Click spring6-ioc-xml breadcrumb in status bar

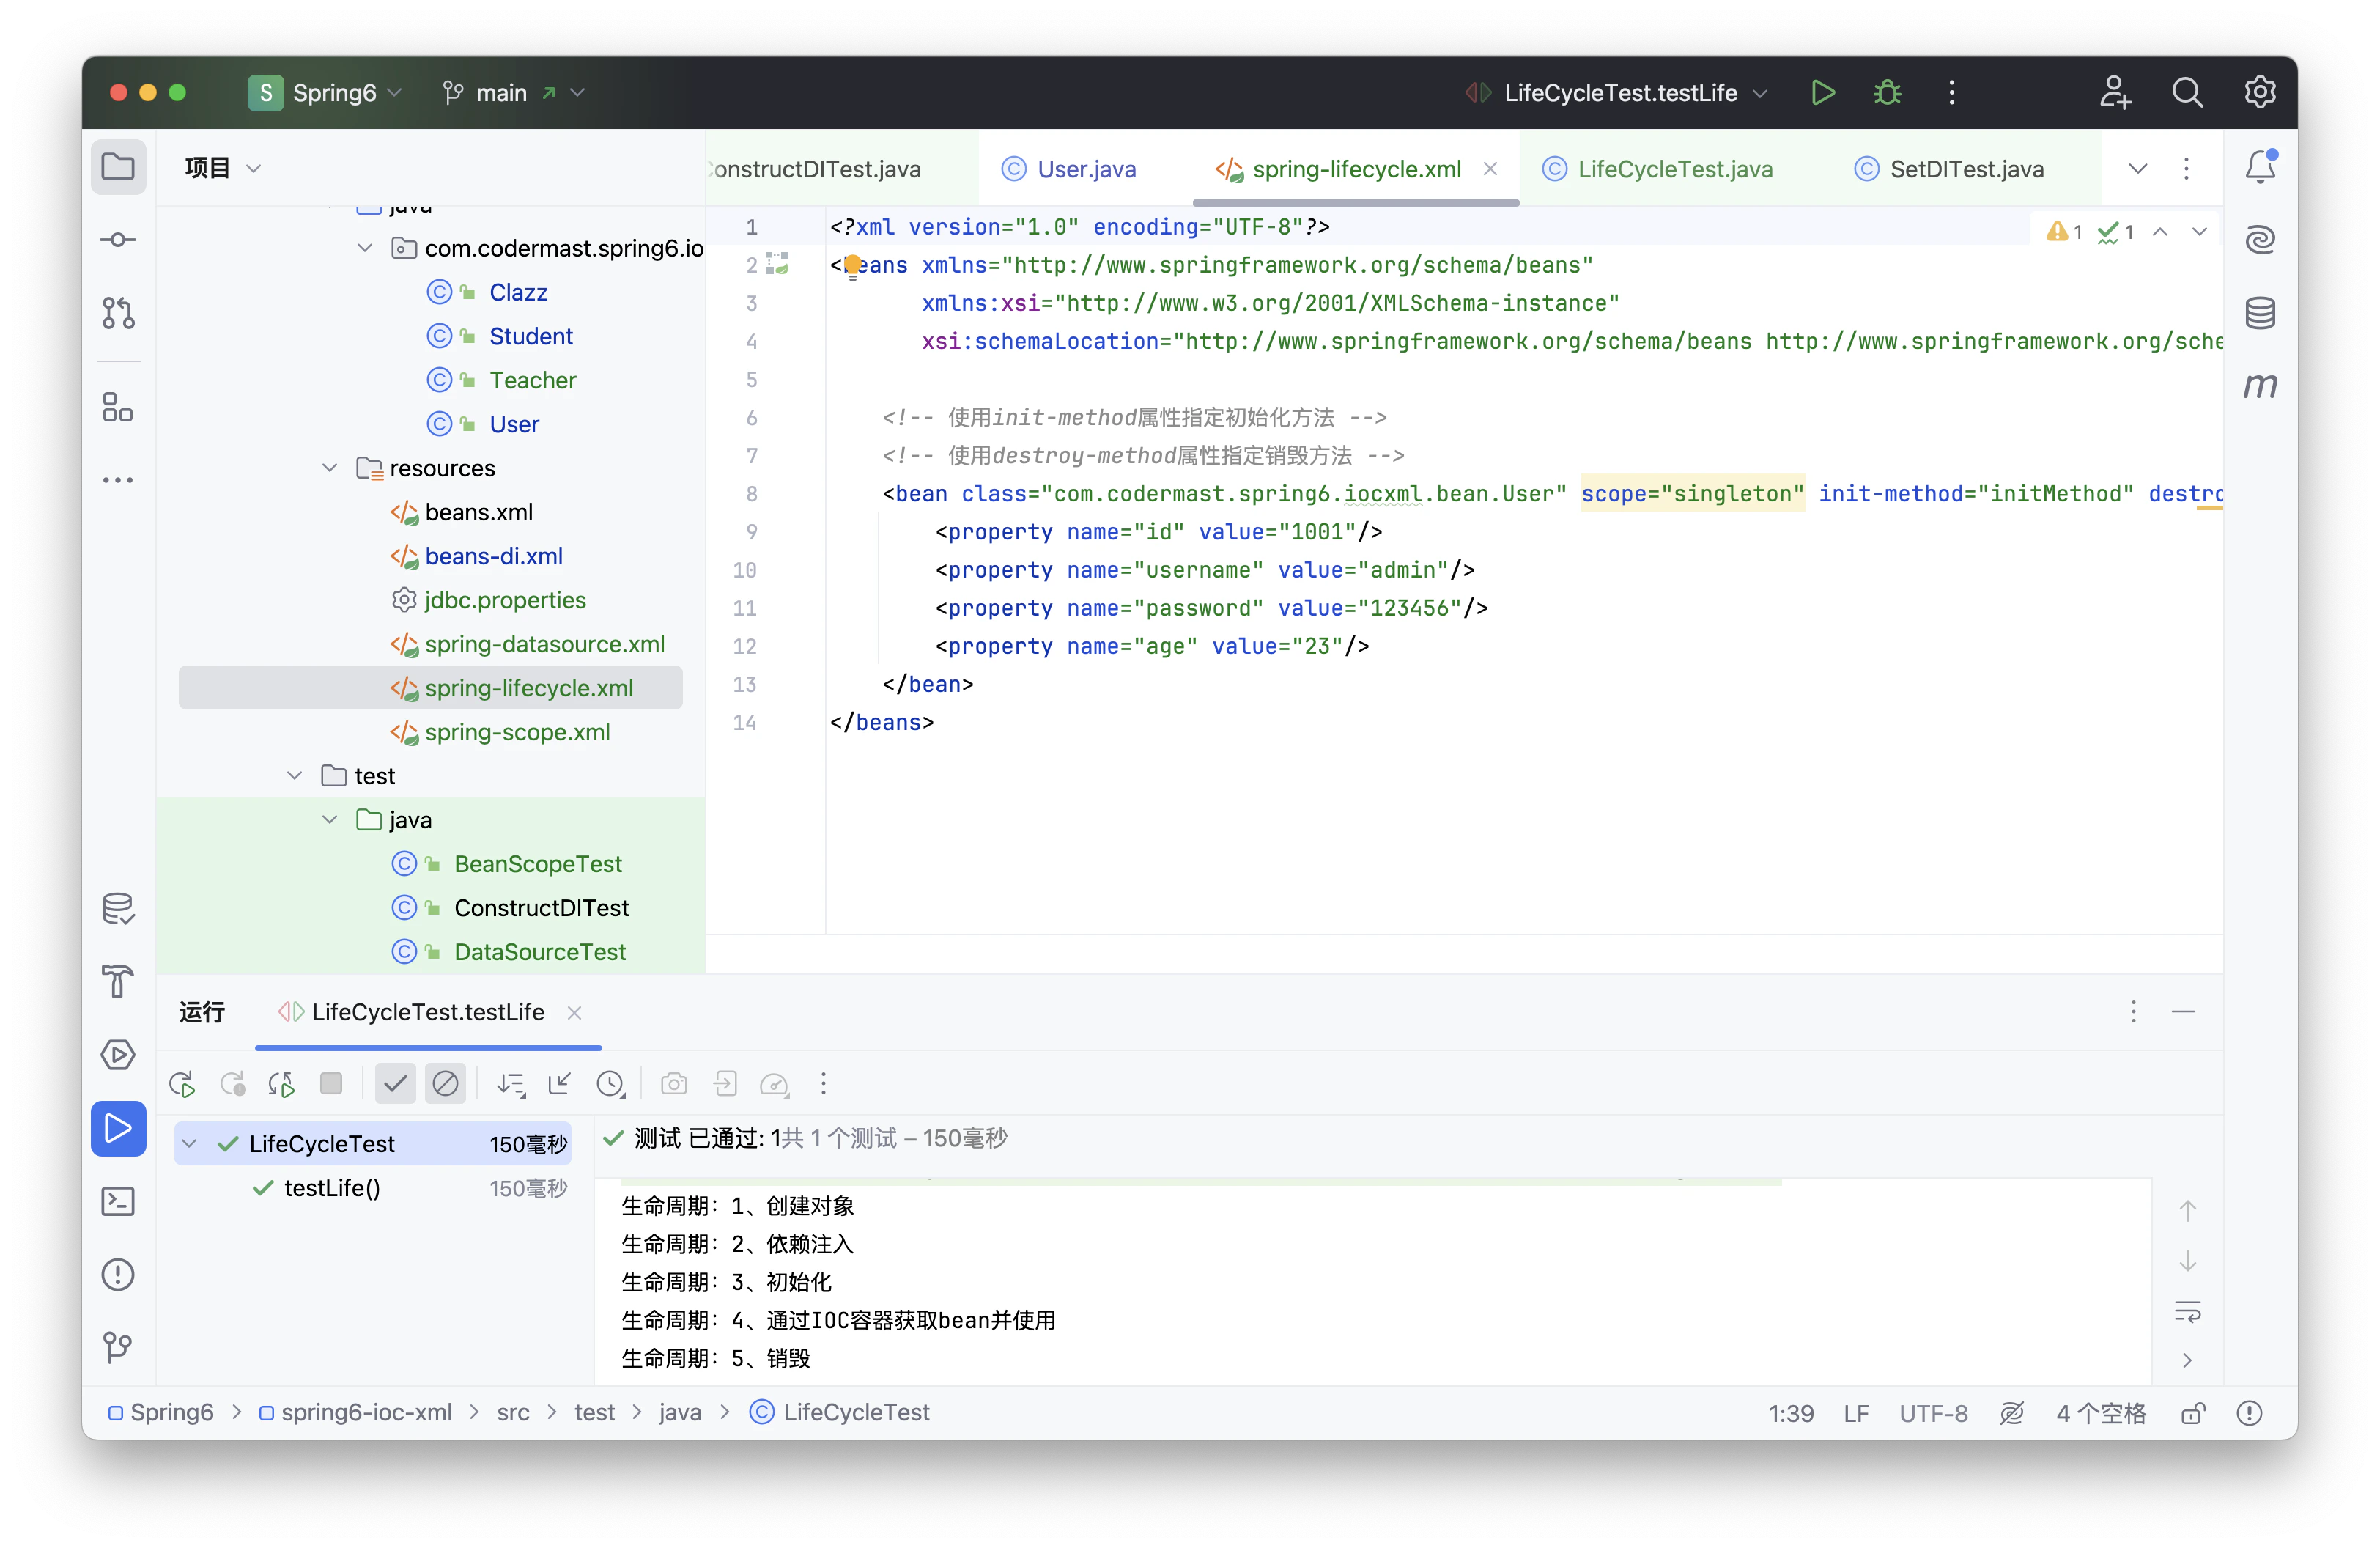366,1412
